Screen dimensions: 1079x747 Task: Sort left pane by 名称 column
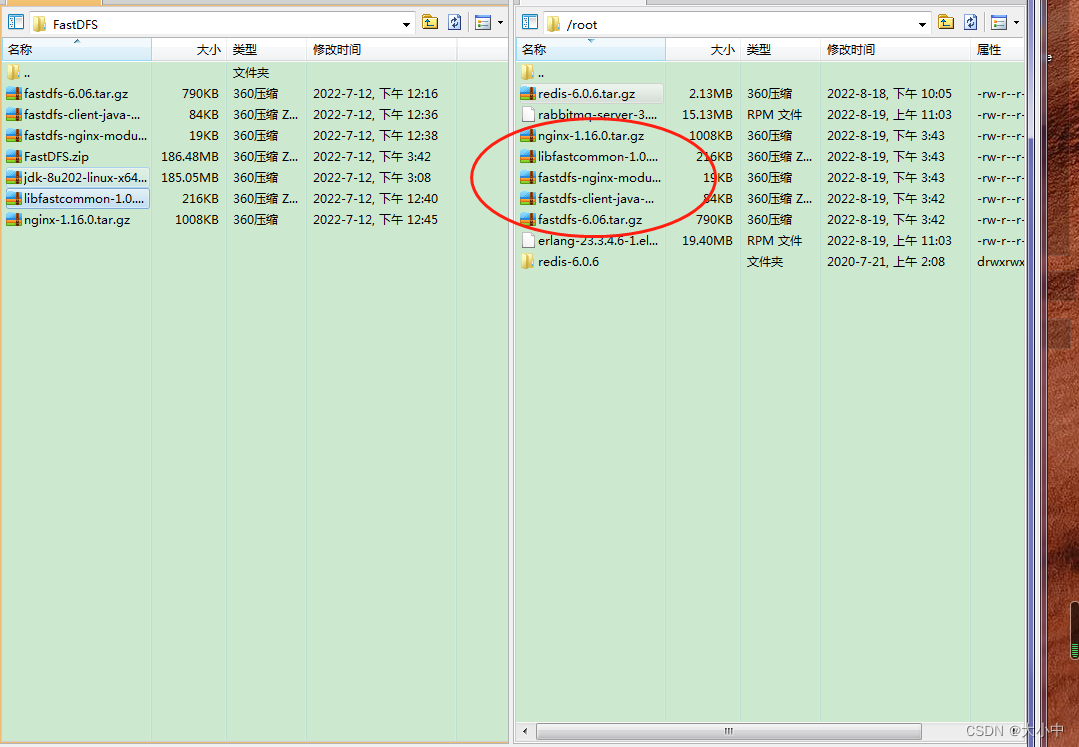pyautogui.click(x=77, y=50)
